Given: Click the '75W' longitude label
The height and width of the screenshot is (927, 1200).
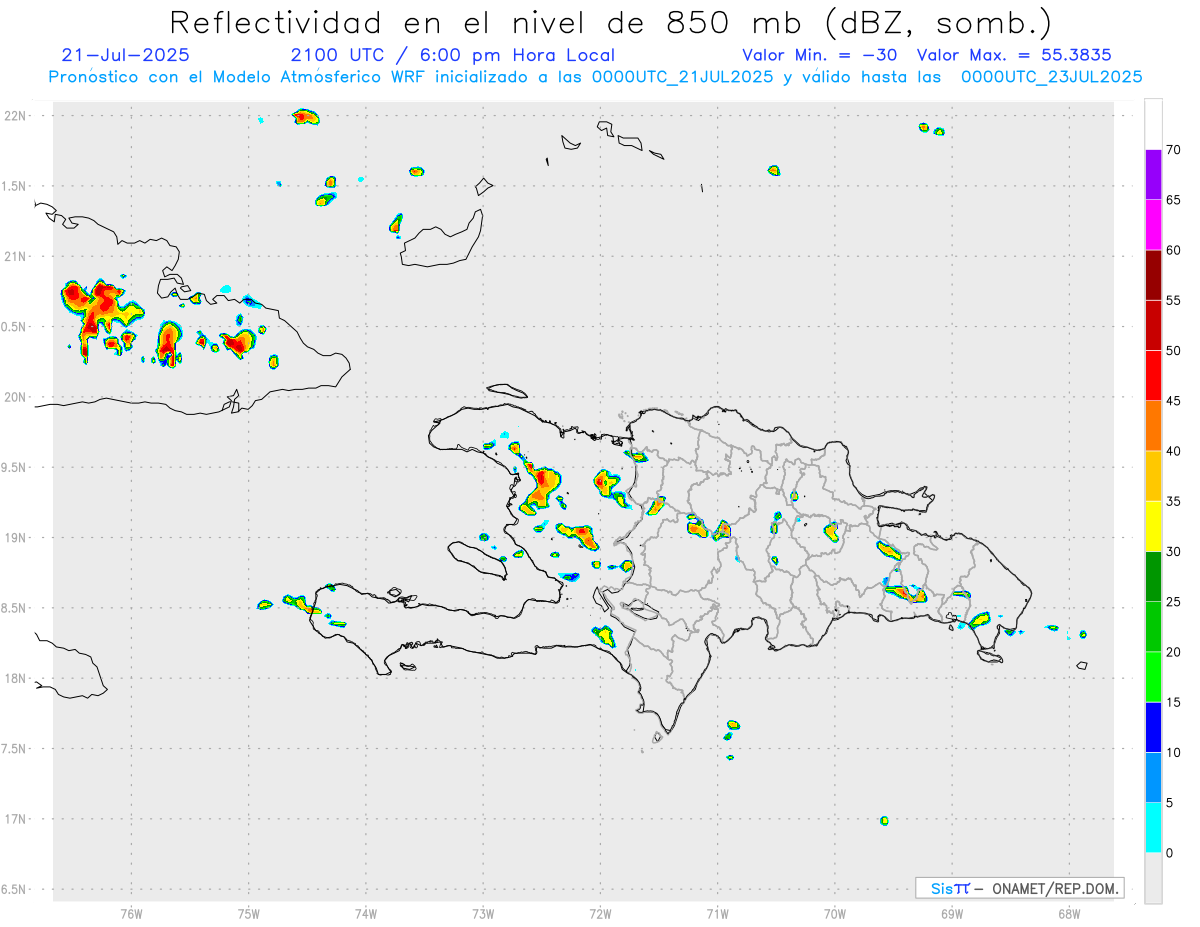Looking at the screenshot, I should coord(249,913).
